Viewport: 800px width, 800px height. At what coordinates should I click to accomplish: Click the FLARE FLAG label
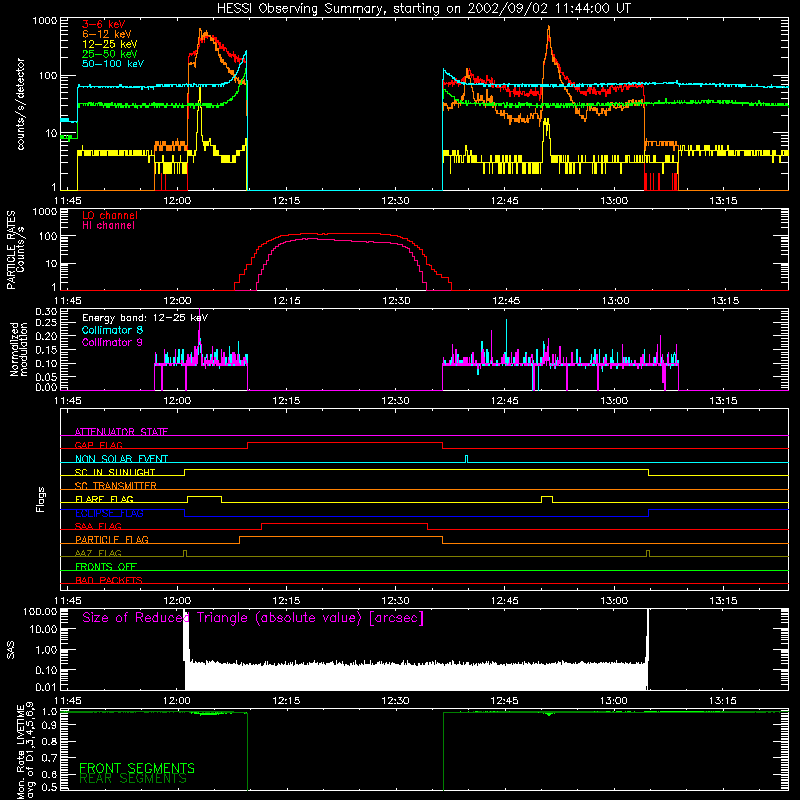pos(104,499)
